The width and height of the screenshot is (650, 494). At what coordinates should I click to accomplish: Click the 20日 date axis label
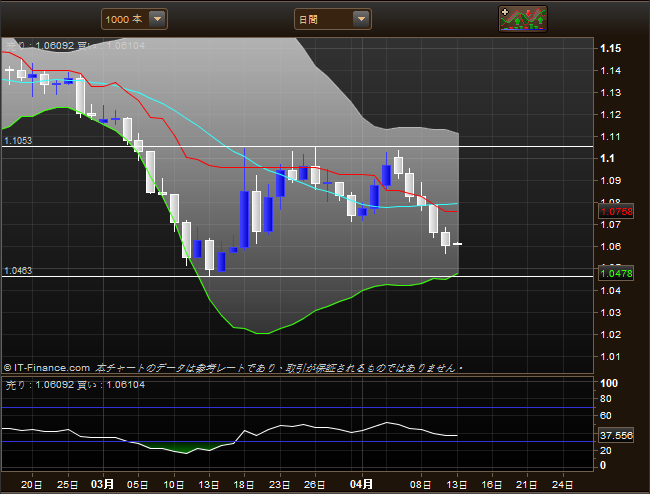pyautogui.click(x=32, y=484)
